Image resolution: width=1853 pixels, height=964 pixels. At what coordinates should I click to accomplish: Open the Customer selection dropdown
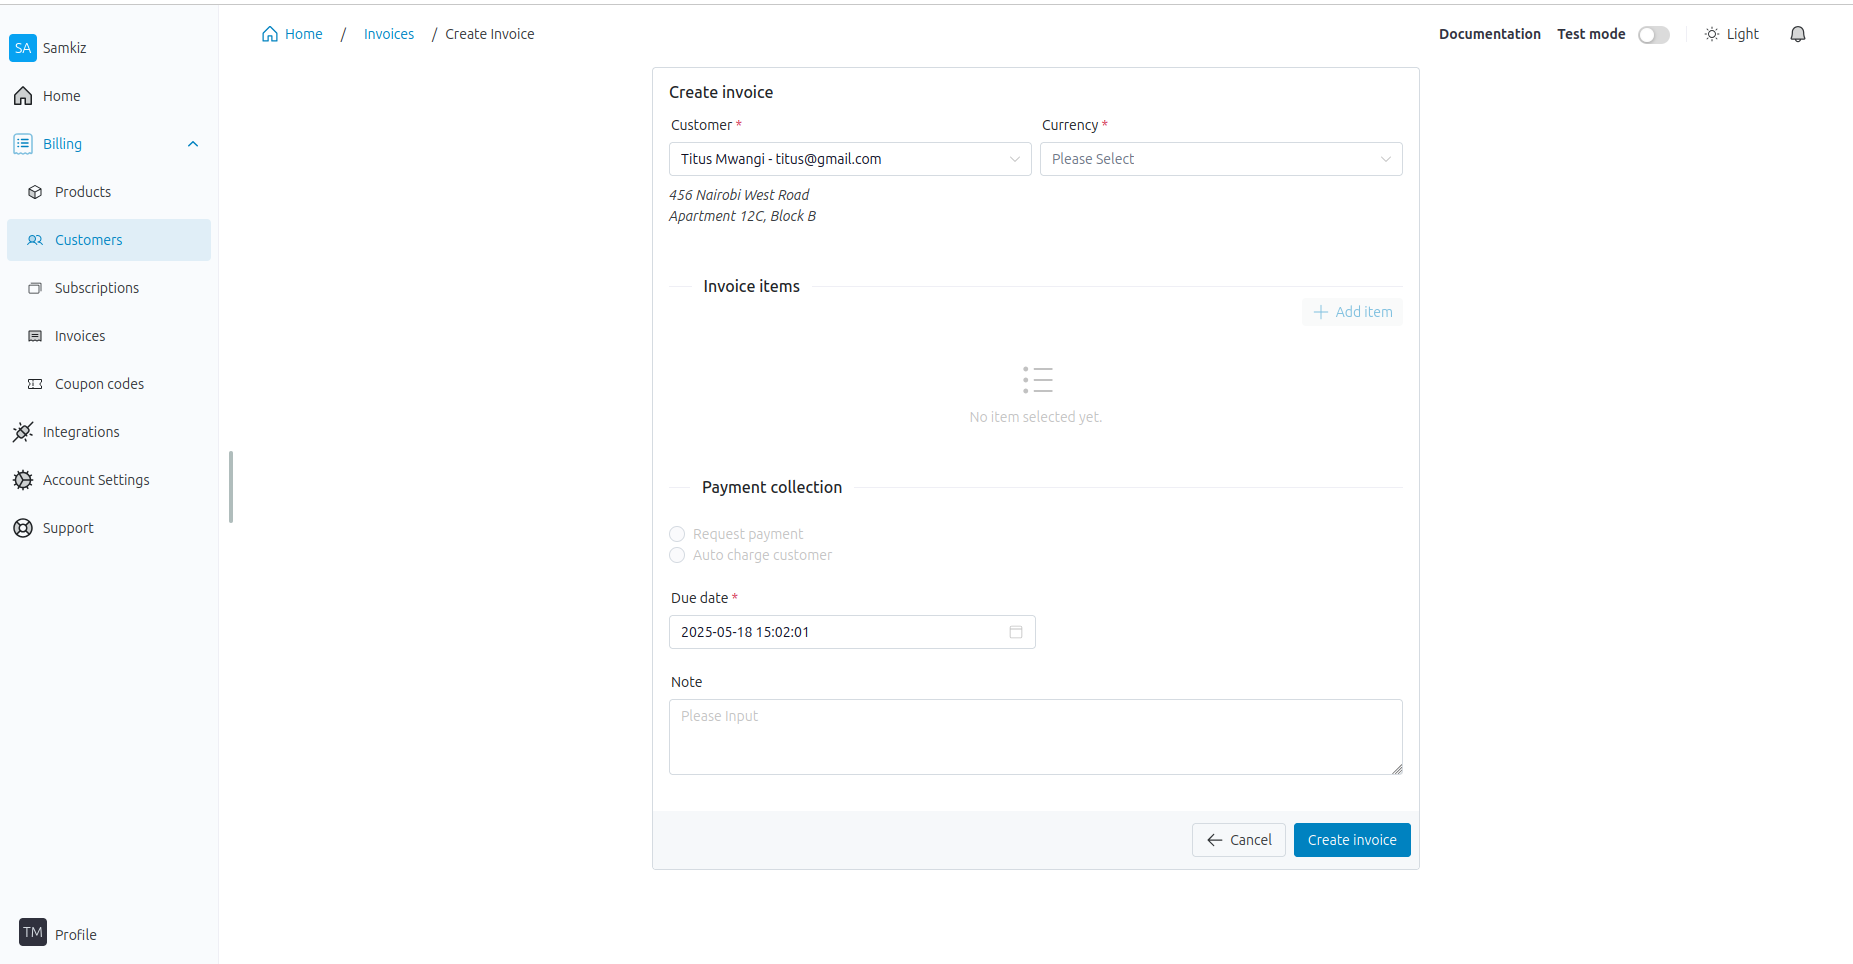849,158
